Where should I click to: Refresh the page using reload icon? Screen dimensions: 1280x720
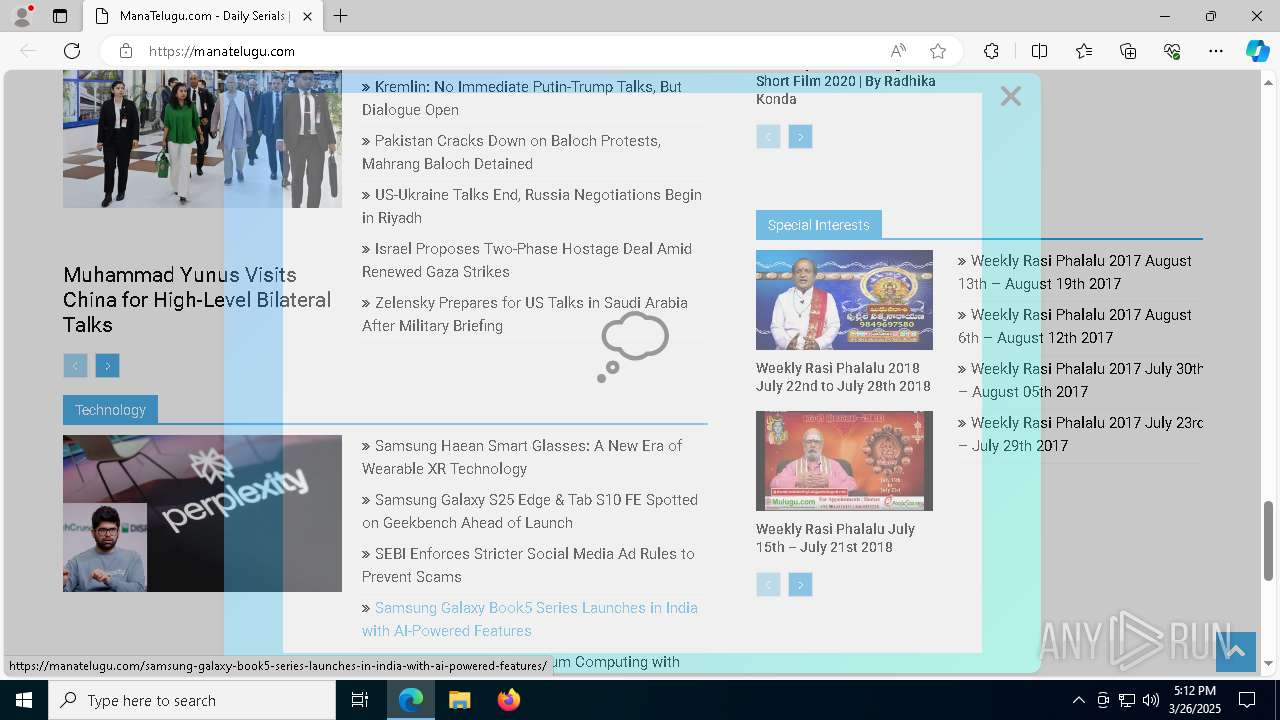pyautogui.click(x=72, y=51)
